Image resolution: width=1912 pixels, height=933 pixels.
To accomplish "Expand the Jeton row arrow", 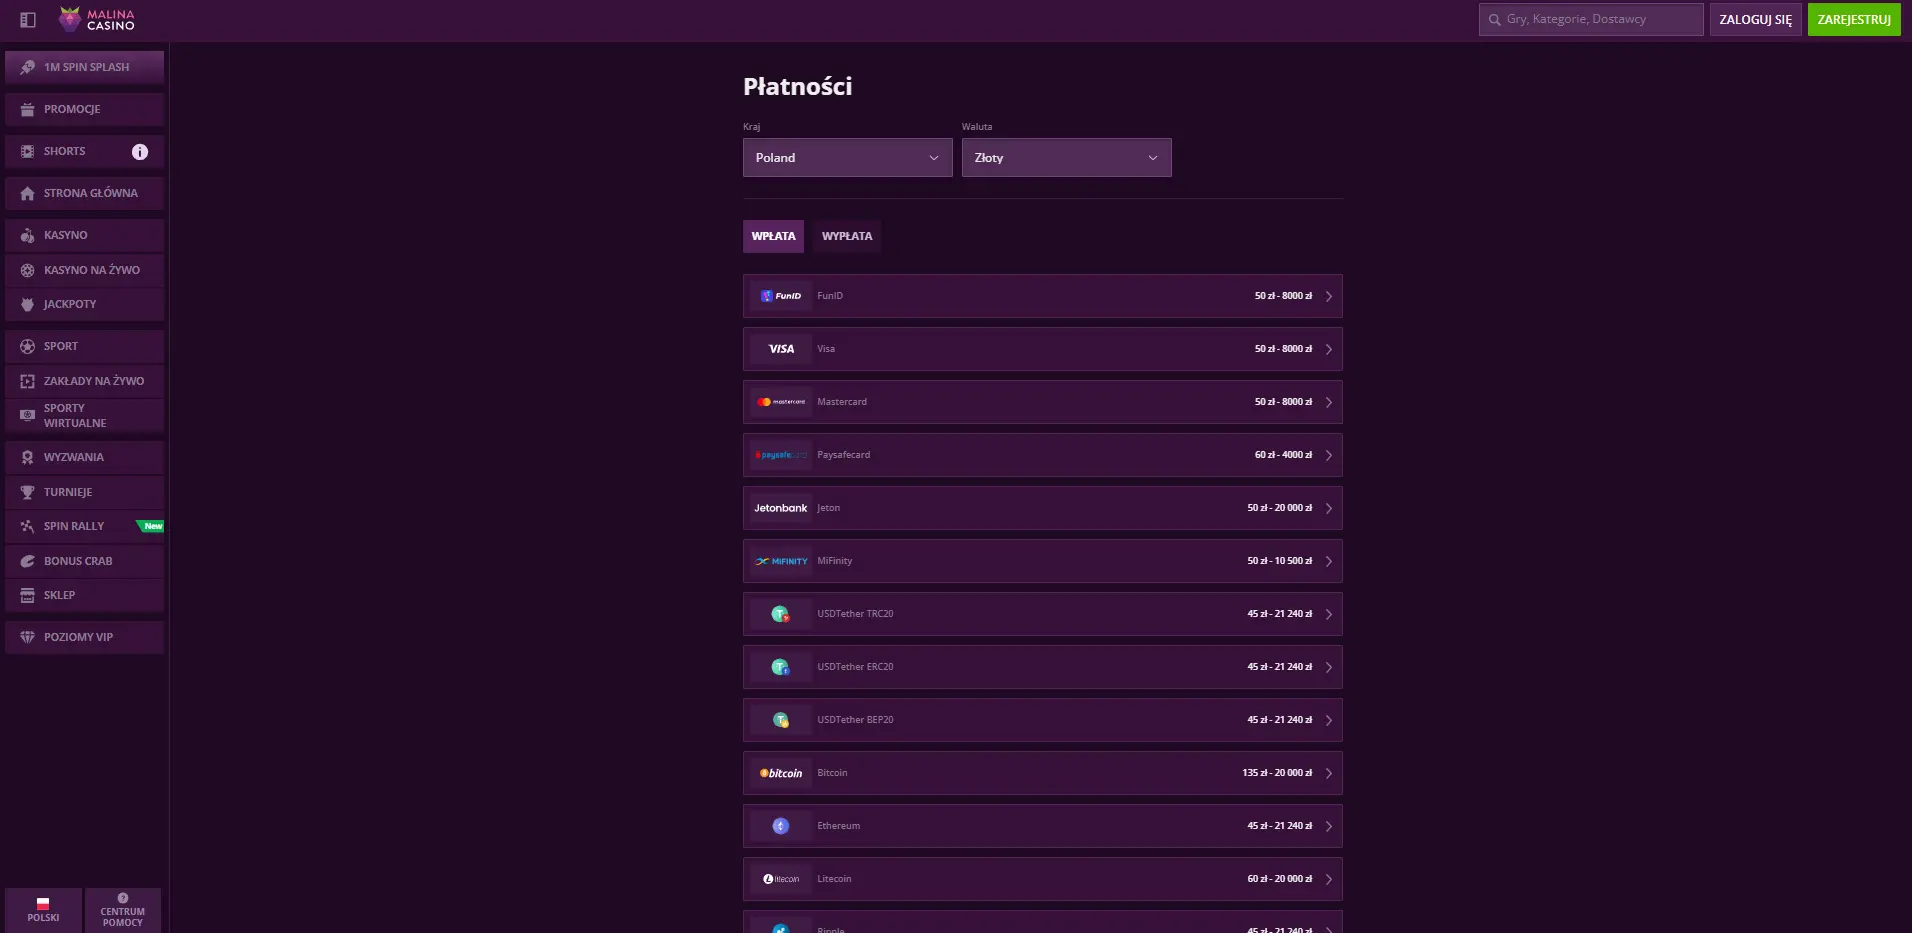I will (x=1328, y=508).
